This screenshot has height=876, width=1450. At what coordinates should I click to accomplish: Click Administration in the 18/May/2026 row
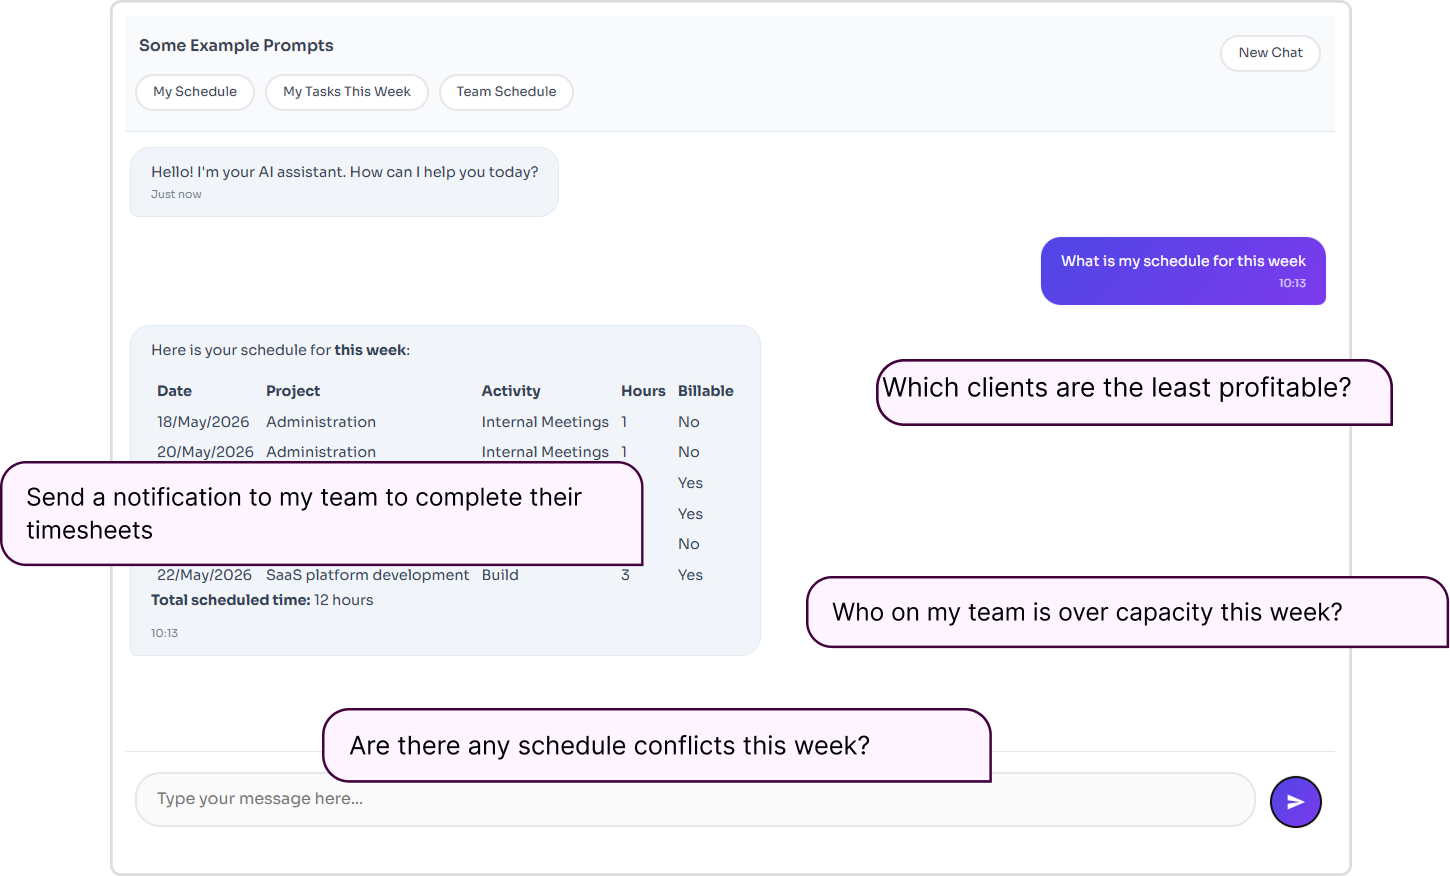click(321, 422)
